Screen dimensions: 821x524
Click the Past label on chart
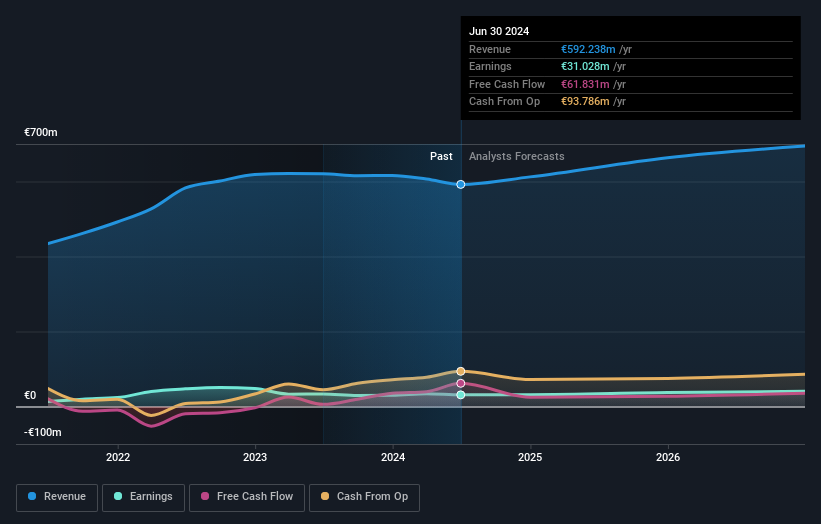click(x=441, y=156)
